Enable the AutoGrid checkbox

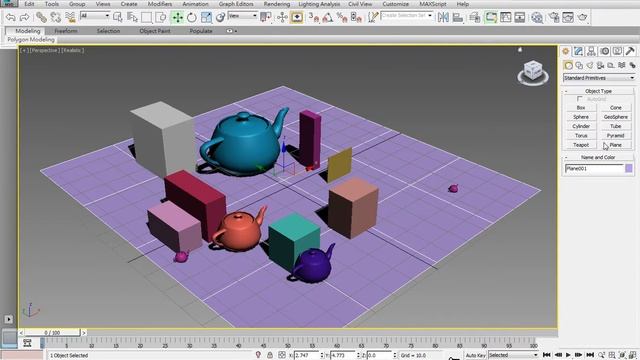pos(580,99)
